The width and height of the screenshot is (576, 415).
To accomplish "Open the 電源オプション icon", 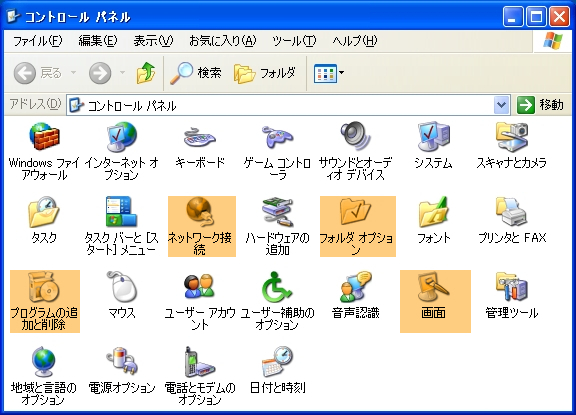I will 122,370.
